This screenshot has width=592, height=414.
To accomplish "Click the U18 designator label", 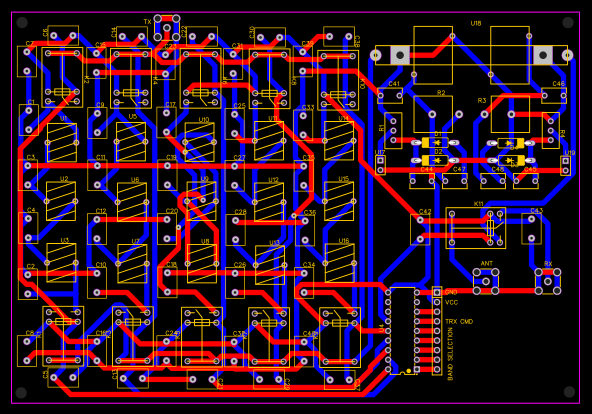I will coord(476,23).
